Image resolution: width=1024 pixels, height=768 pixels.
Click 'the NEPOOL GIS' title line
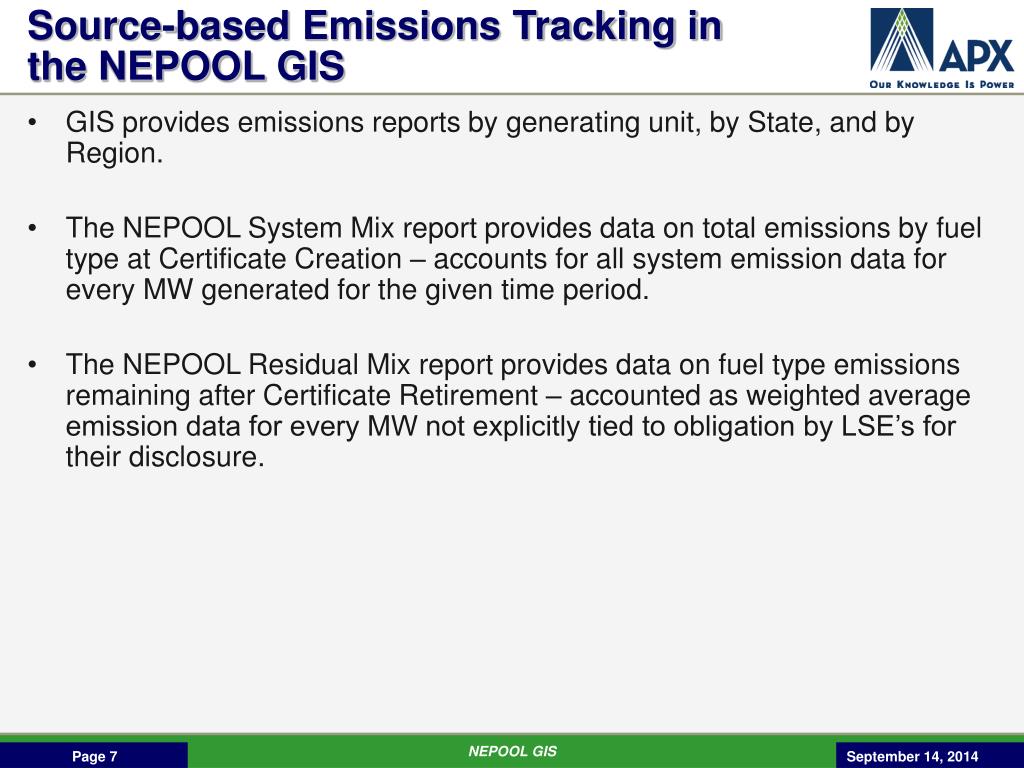click(x=186, y=66)
